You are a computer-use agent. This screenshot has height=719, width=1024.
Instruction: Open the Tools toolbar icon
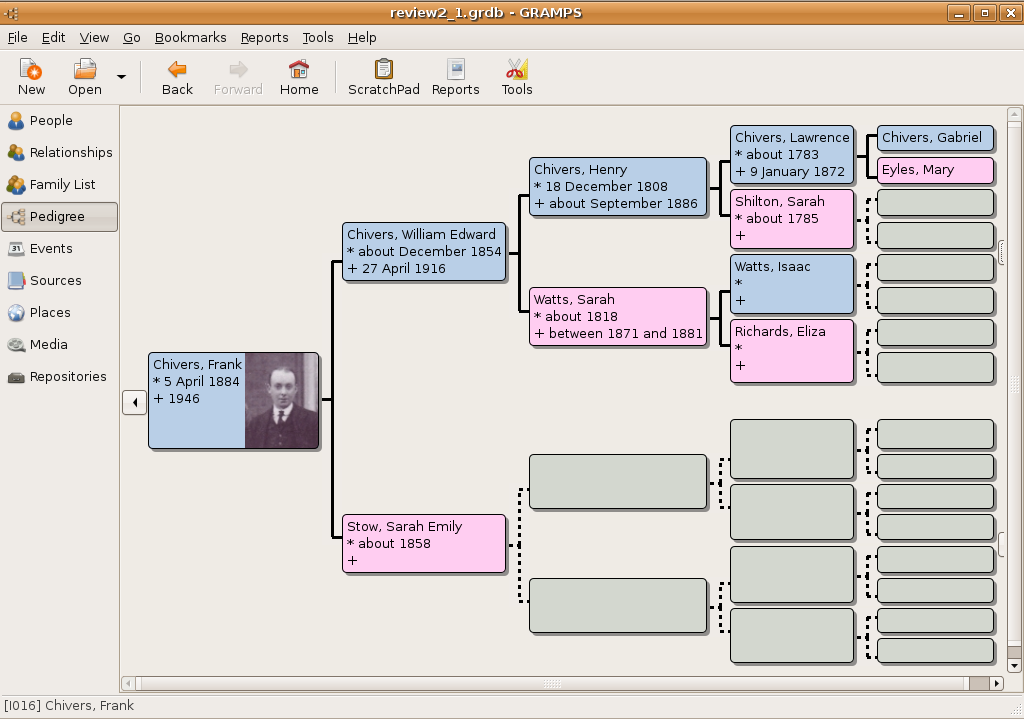[516, 70]
